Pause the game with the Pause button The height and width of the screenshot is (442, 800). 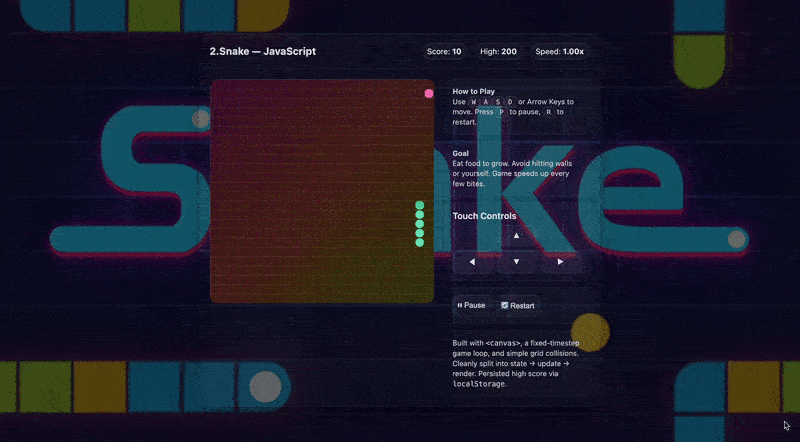471,305
